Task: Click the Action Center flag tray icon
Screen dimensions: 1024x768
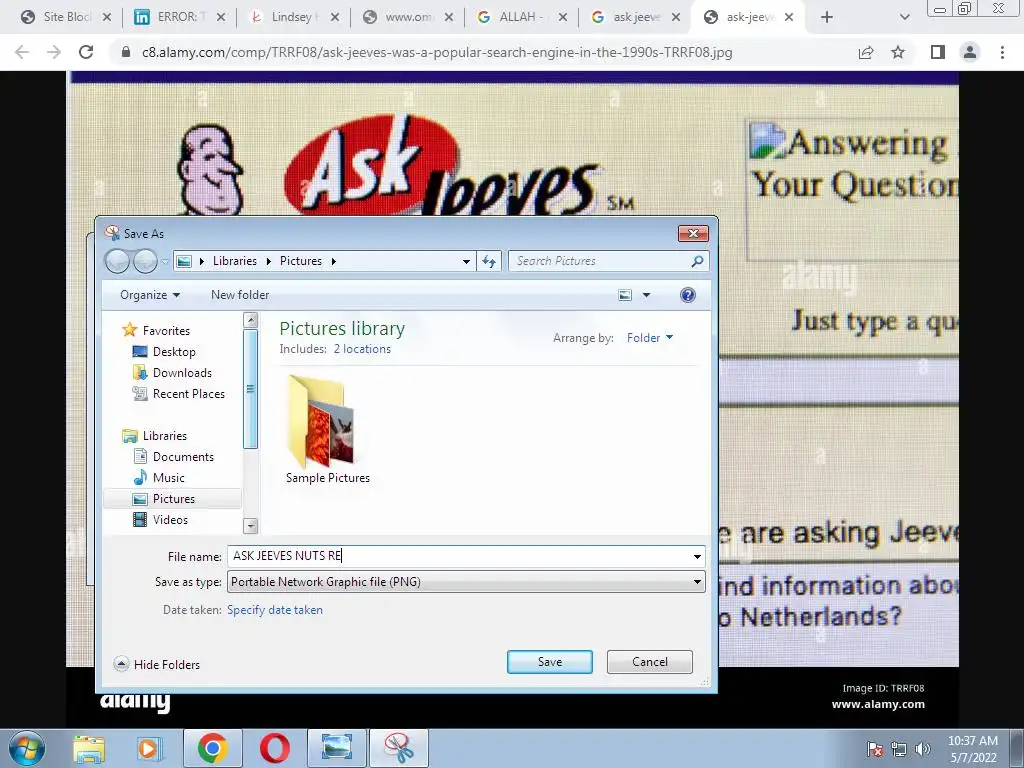Action: click(x=874, y=749)
